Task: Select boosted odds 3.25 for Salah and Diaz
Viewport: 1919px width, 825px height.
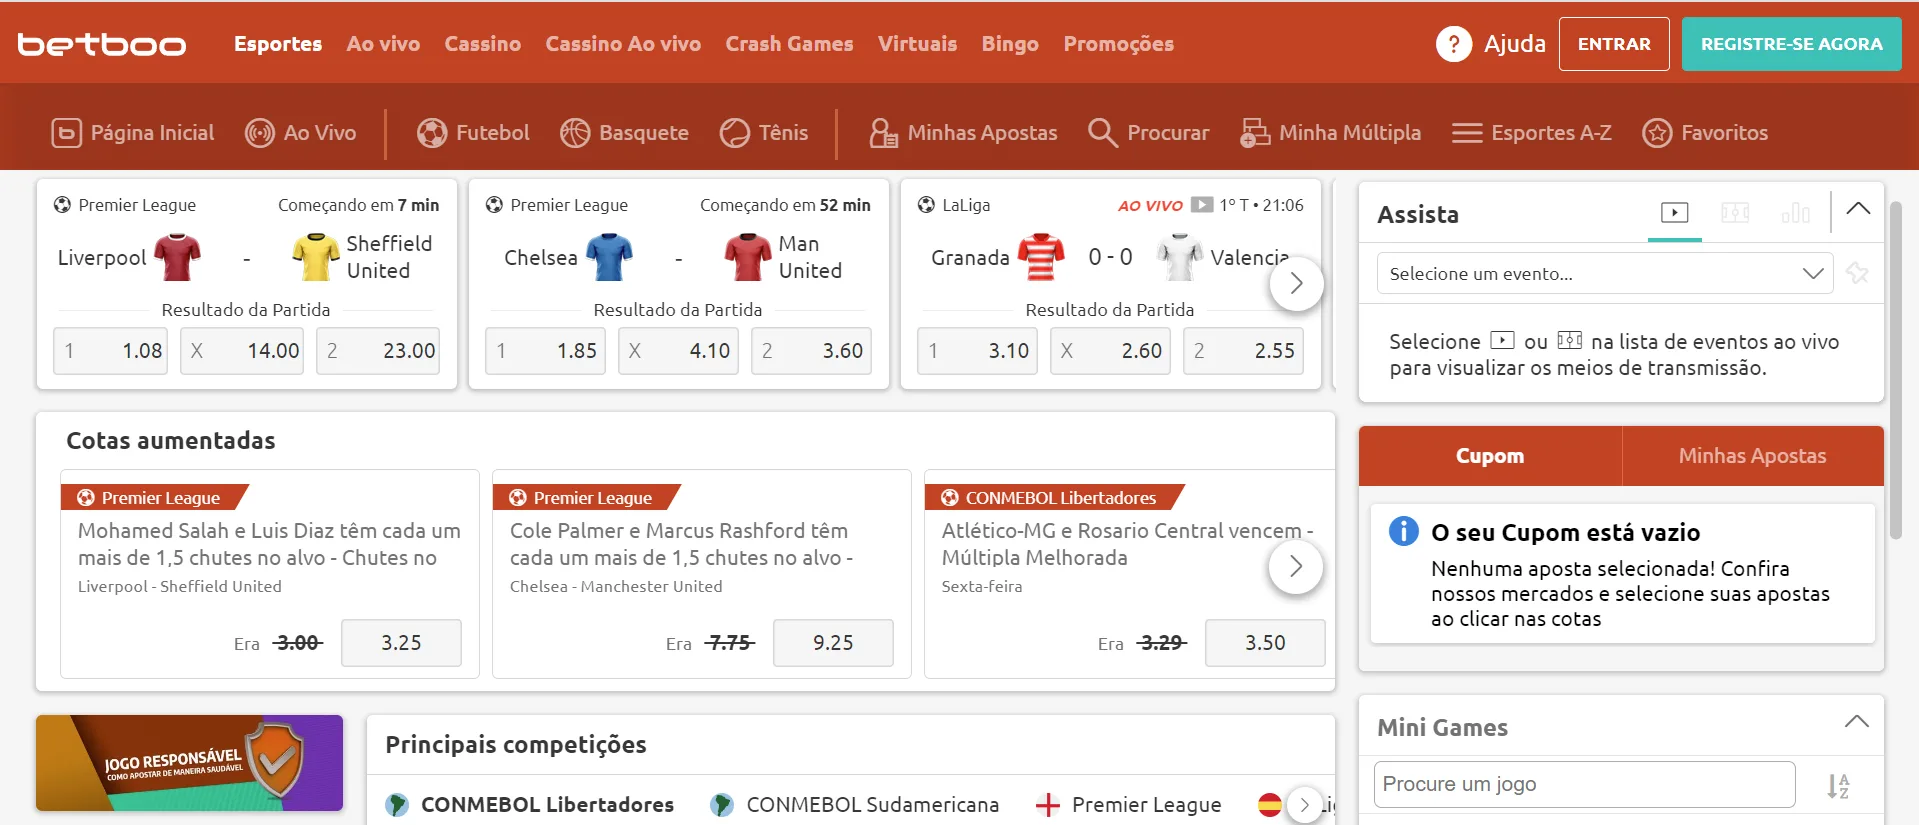Action: click(401, 643)
